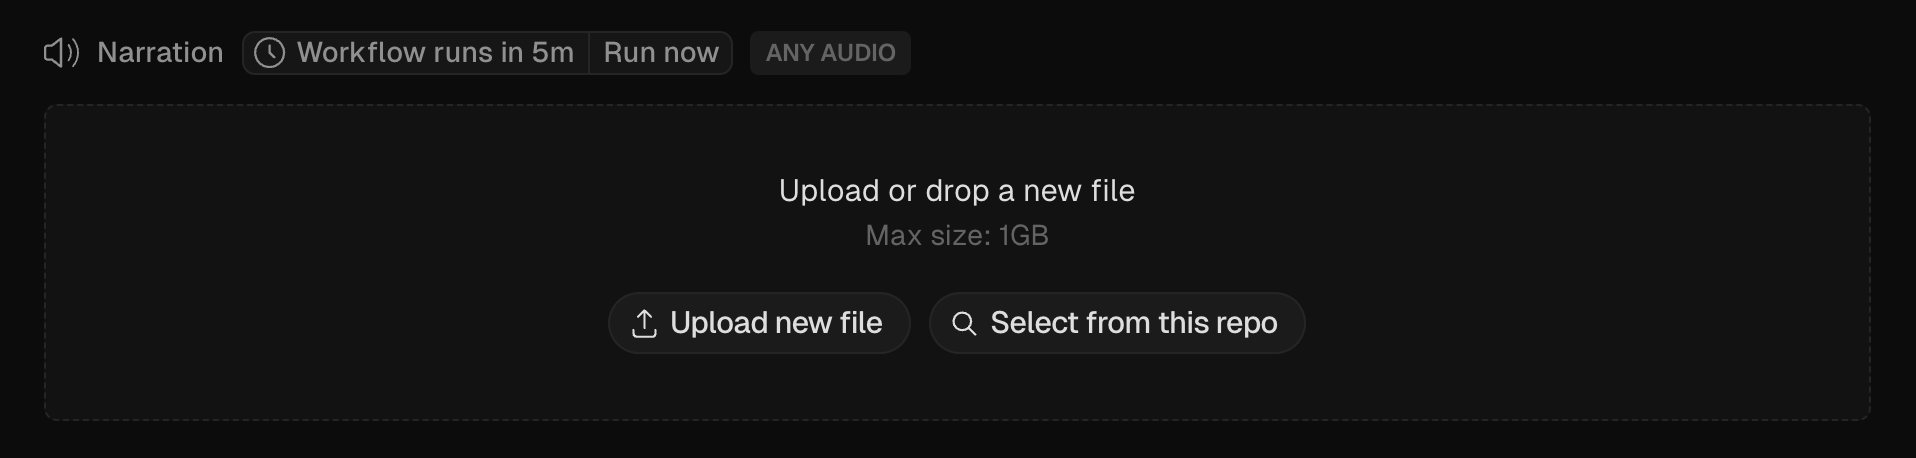Click the Upload new file text label
This screenshot has height=458, width=1916.
click(x=776, y=323)
